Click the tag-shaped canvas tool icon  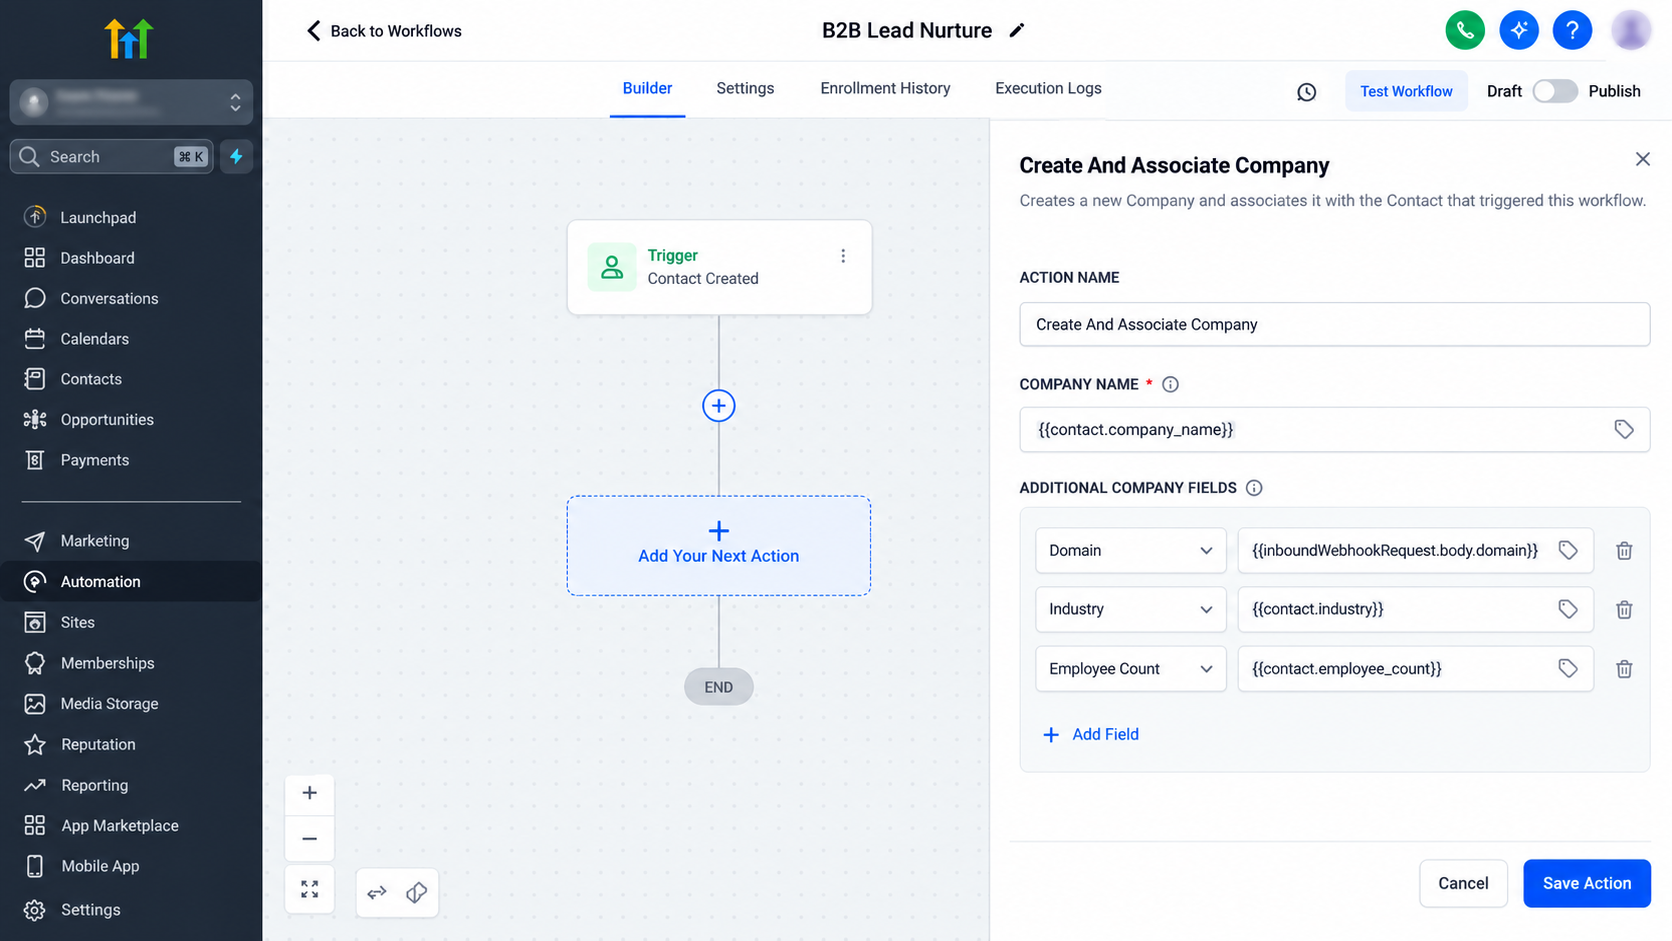(417, 892)
